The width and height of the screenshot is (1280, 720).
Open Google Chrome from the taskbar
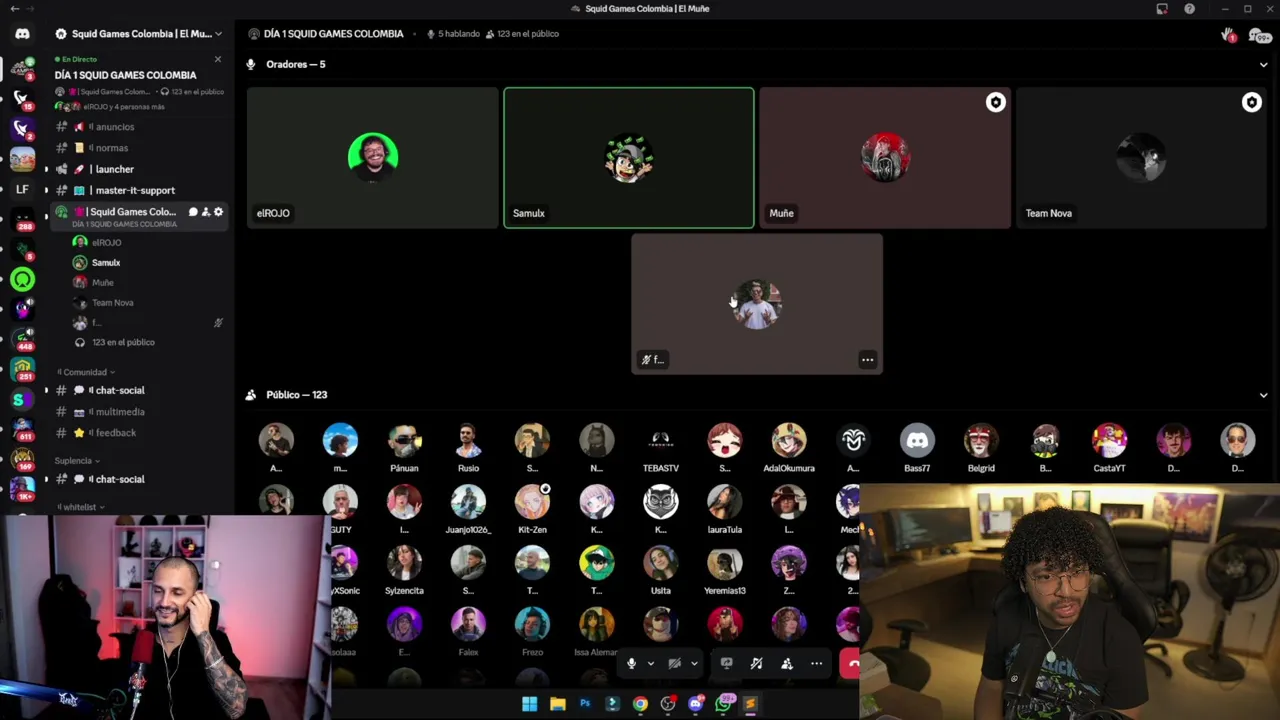tap(640, 704)
